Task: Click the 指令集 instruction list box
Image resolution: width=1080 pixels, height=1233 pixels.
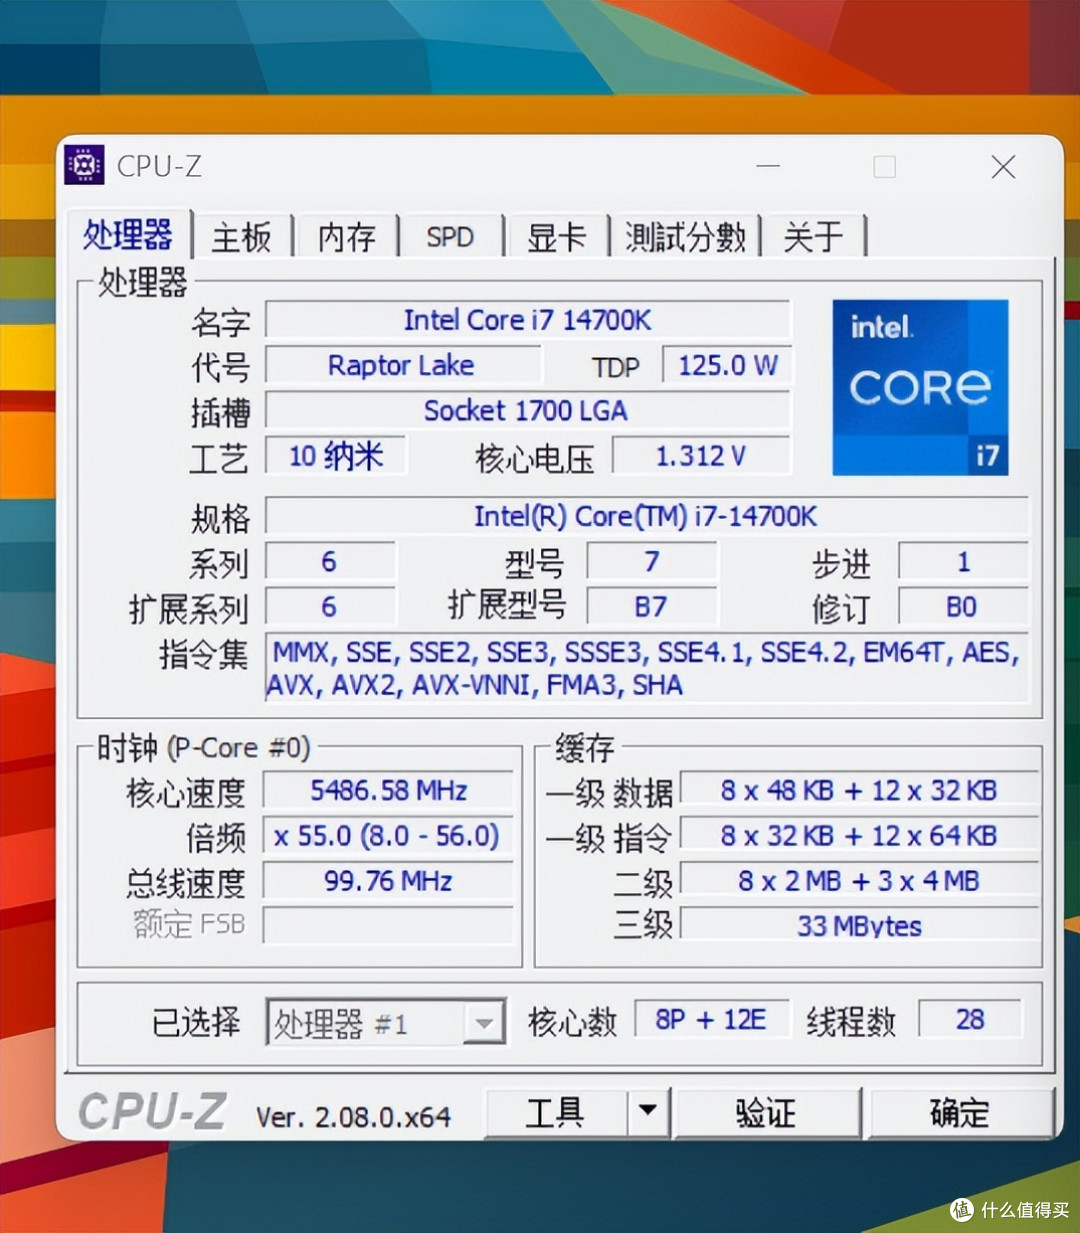Action: [644, 668]
